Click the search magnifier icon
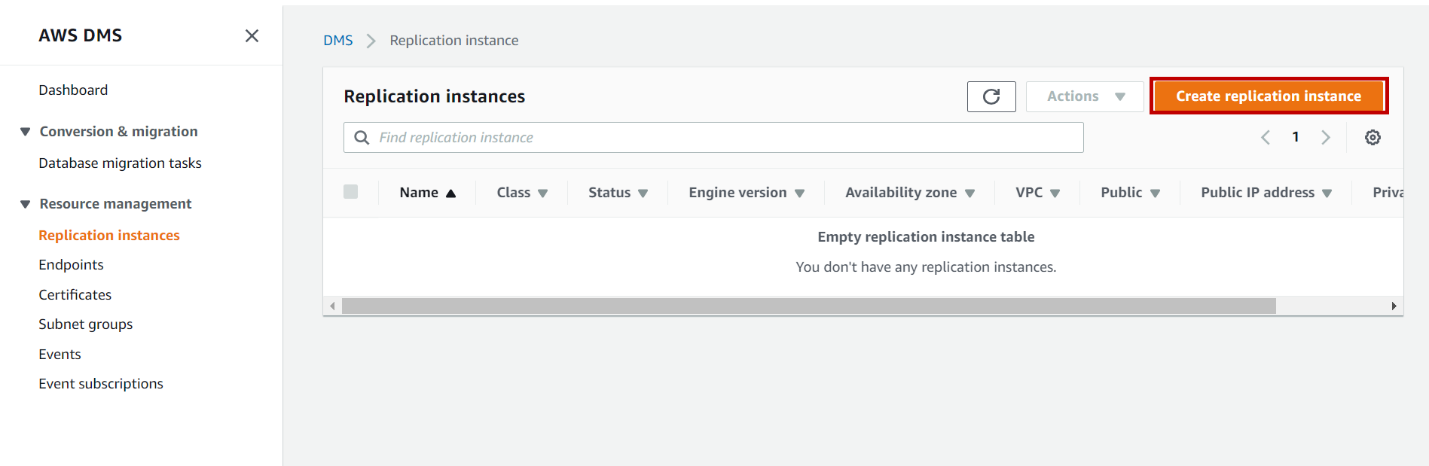 (362, 138)
